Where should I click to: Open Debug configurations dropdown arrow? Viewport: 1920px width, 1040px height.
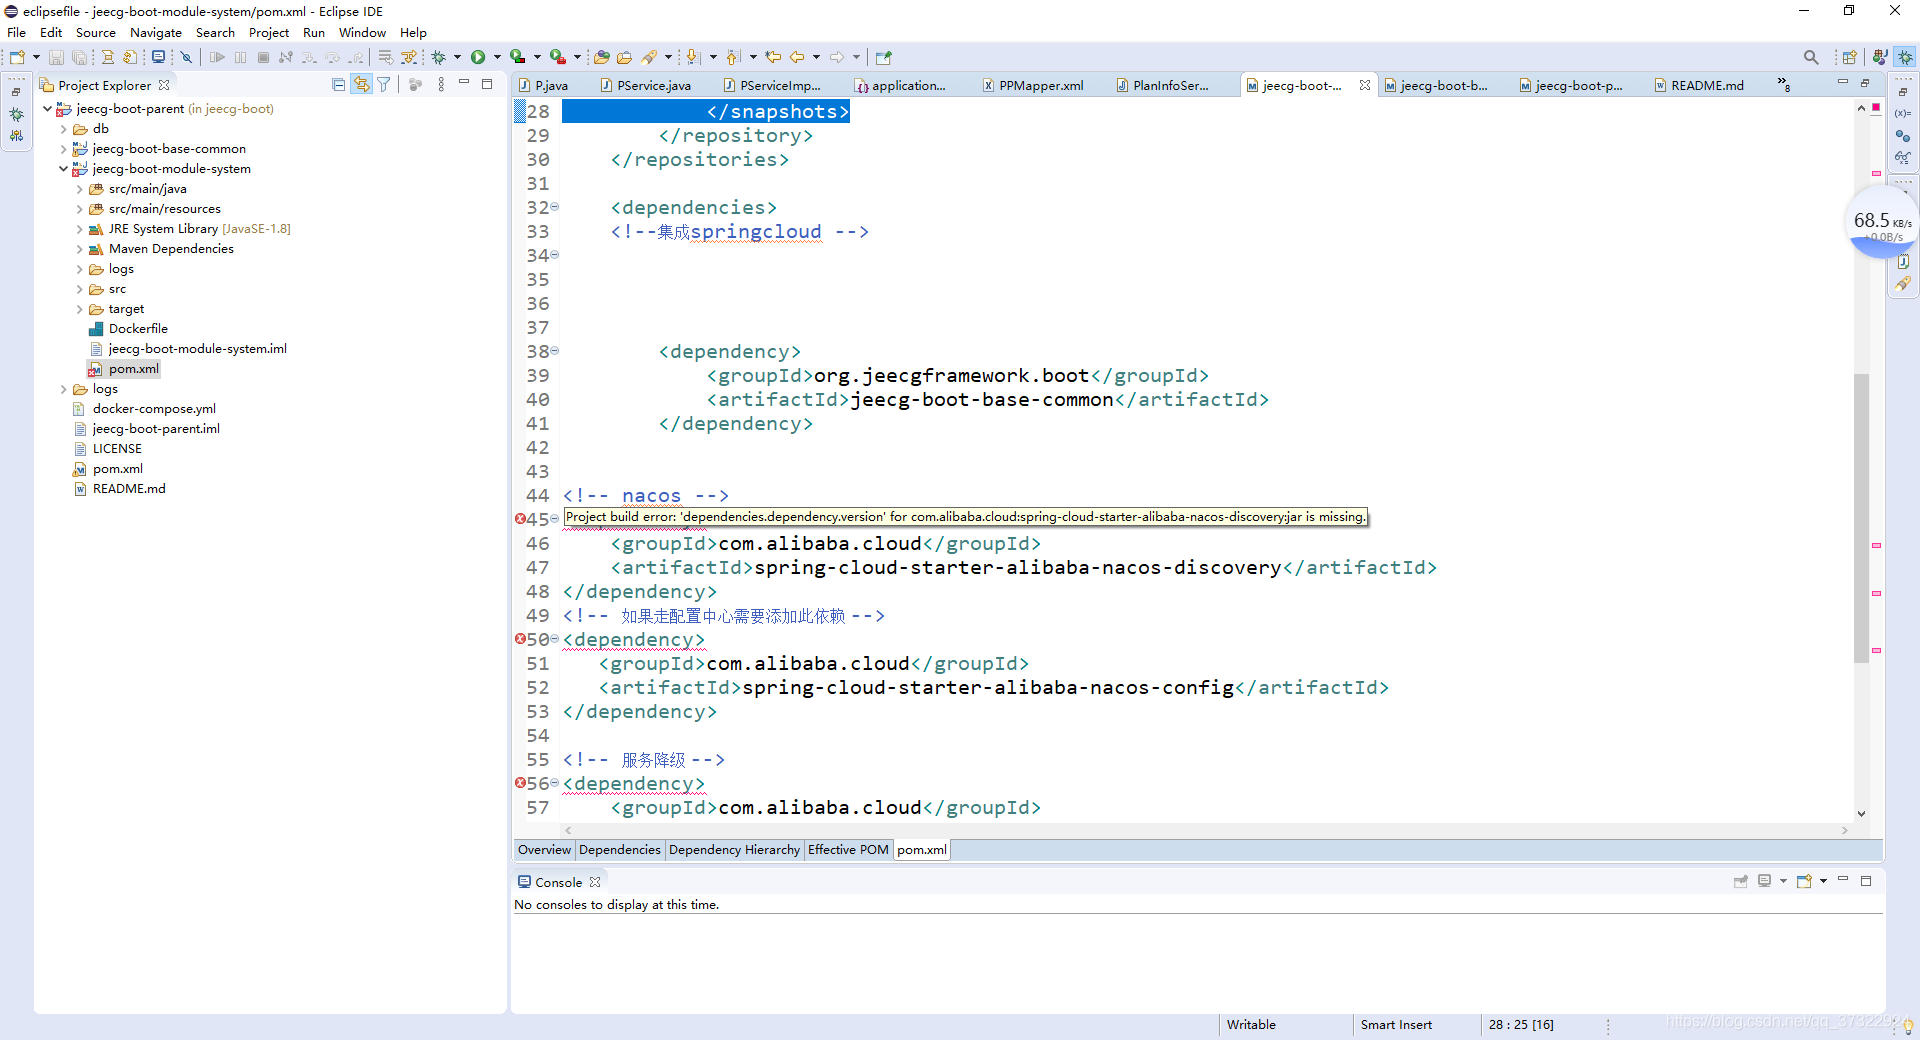(458, 57)
